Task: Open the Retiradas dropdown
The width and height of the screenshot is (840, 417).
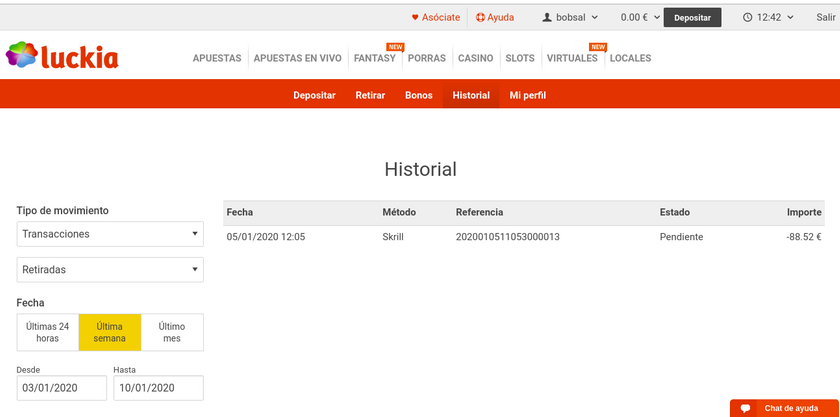Action: (110, 270)
